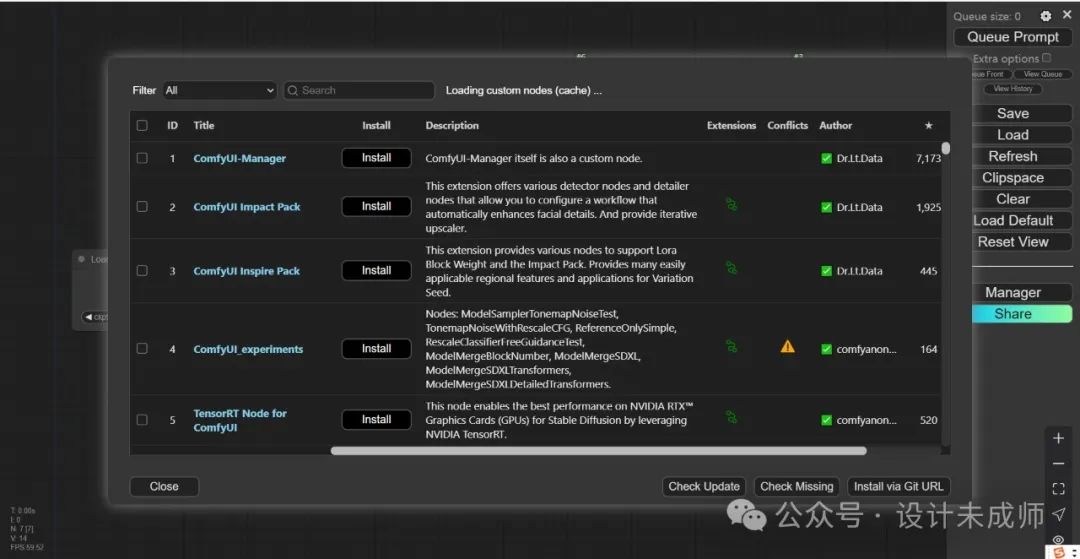Tick the checkbox for TensorRT Node row
The image size is (1080, 559).
click(142, 419)
